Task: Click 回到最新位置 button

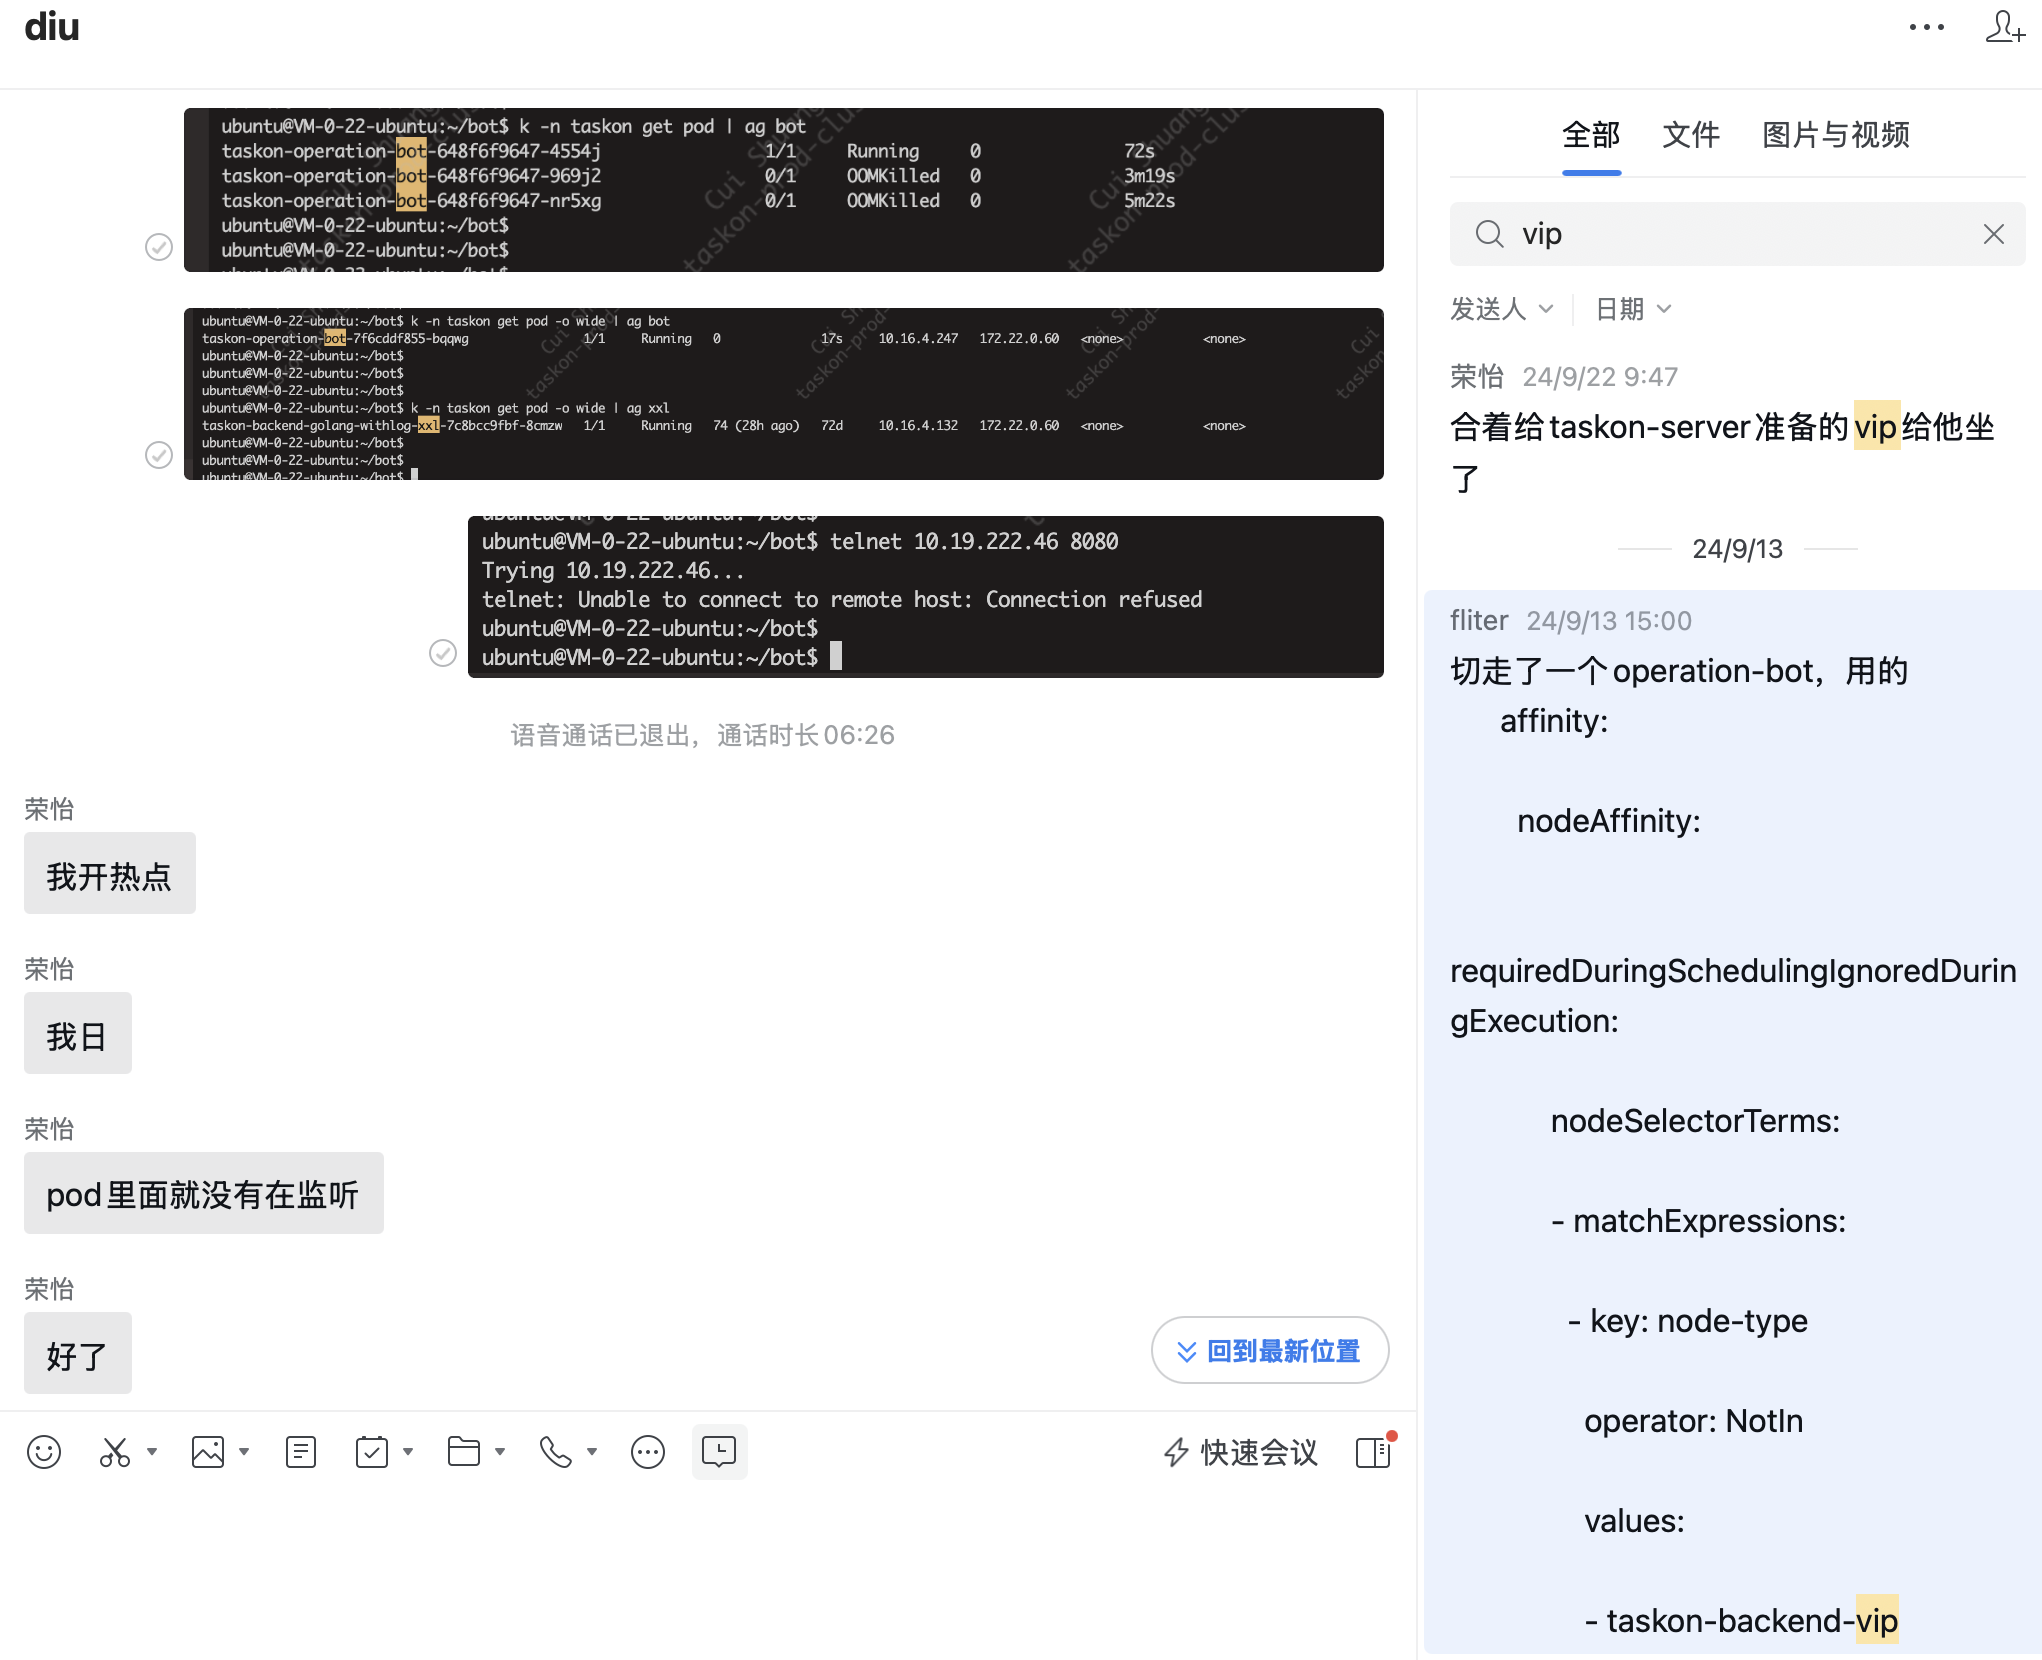Action: [x=1269, y=1351]
